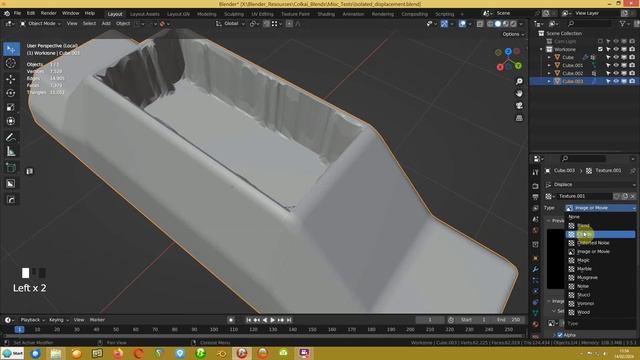Click the play animation button

pyautogui.click(x=272, y=320)
